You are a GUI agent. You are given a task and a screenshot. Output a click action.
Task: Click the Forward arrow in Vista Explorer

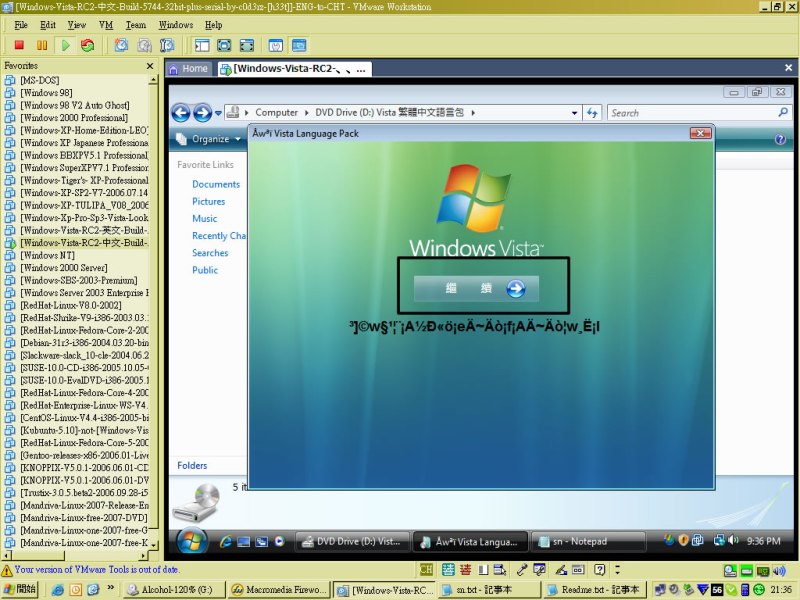[x=202, y=113]
